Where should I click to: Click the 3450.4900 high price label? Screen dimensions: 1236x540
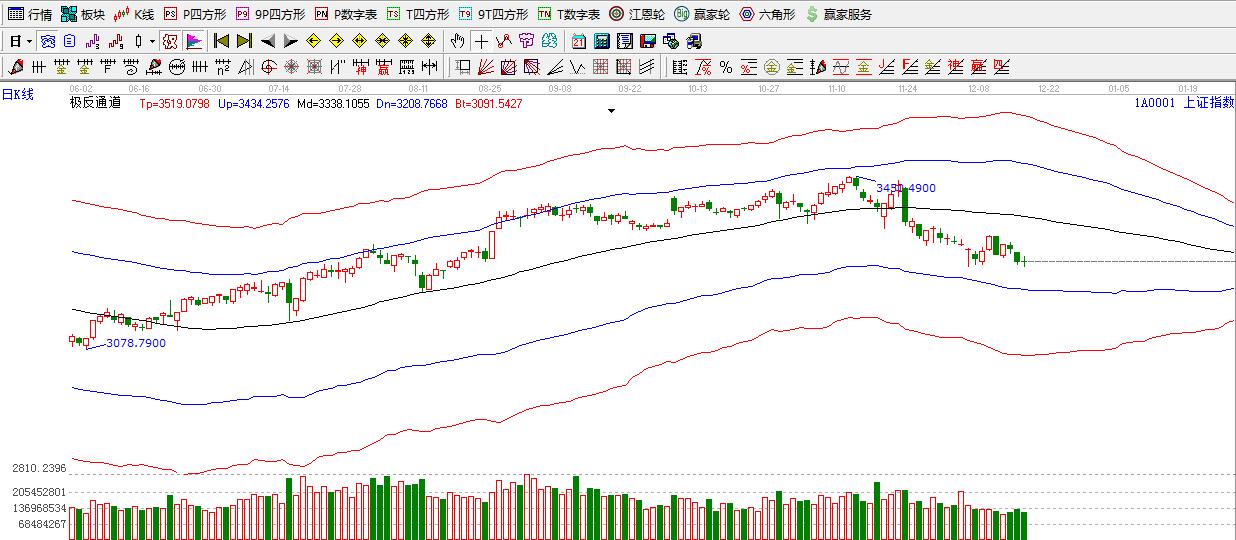[x=906, y=188]
